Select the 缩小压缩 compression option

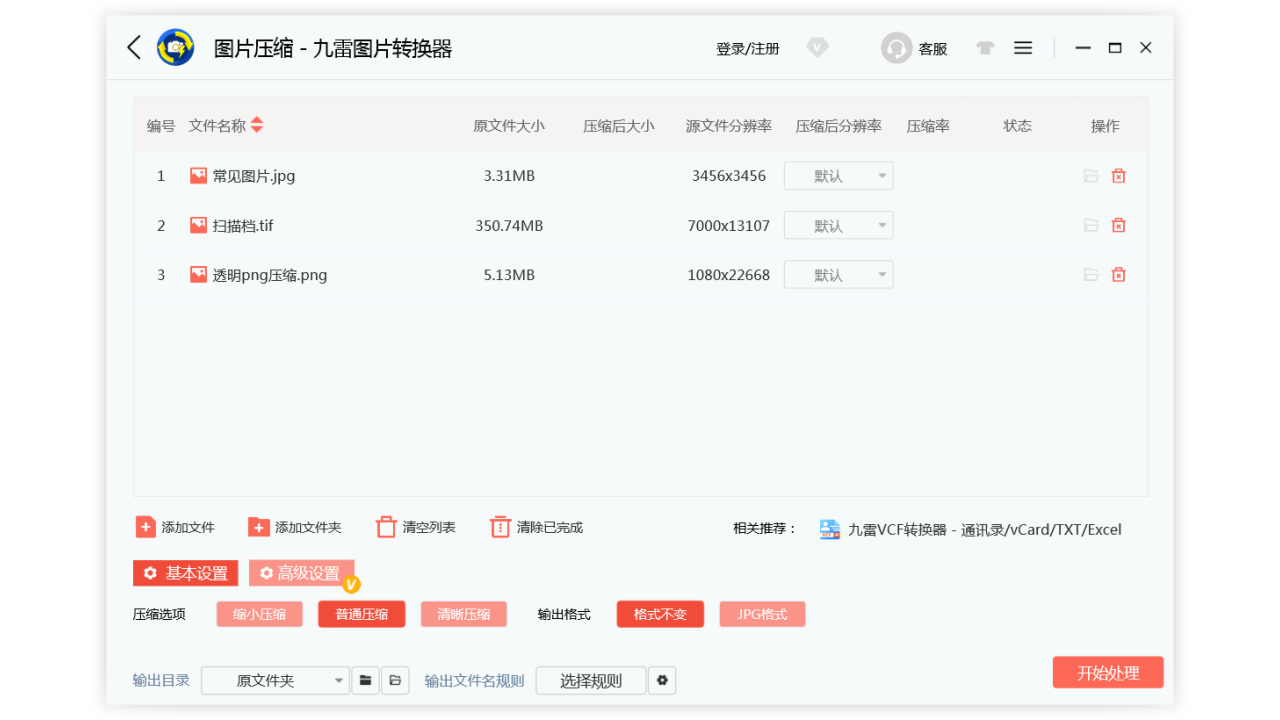259,613
